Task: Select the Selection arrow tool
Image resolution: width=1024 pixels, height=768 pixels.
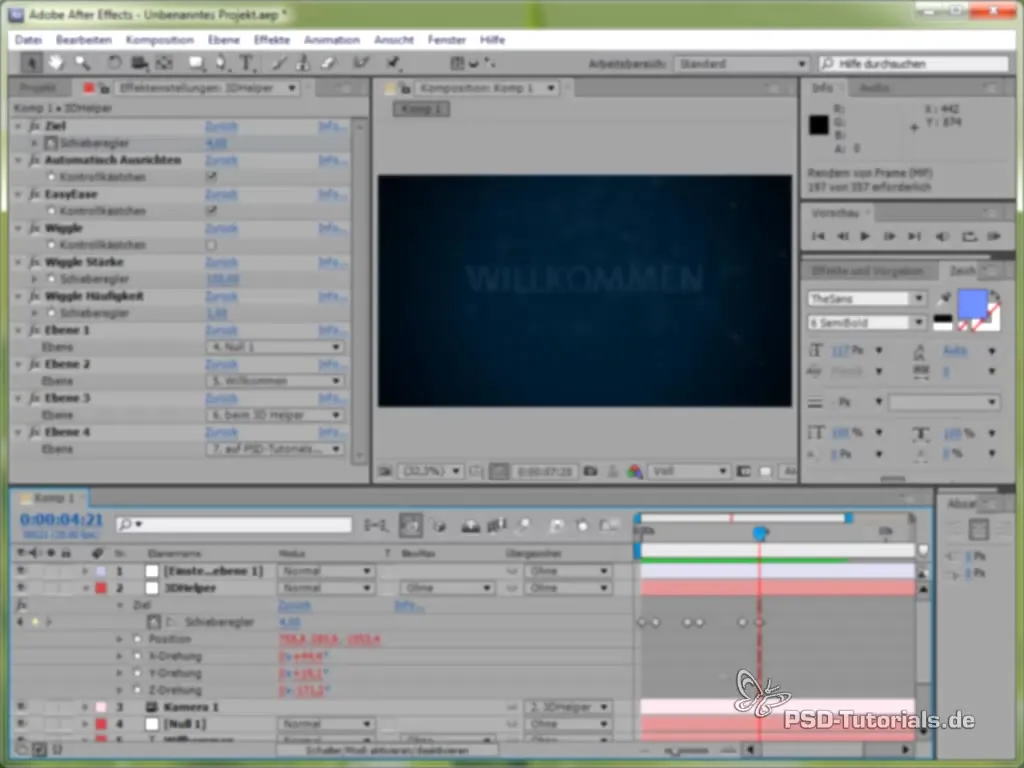Action: pyautogui.click(x=31, y=63)
